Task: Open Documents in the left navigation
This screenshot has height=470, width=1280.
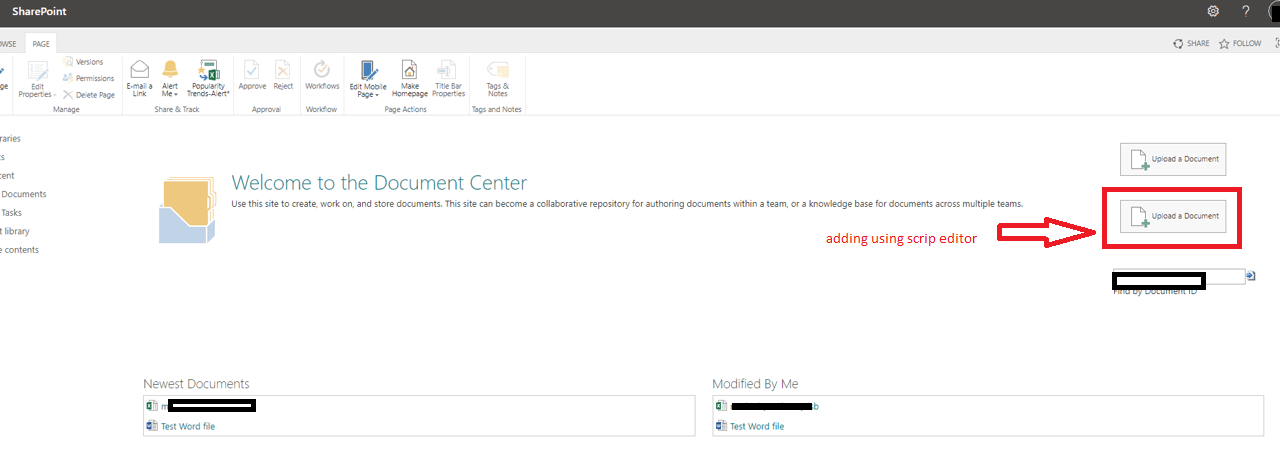Action: (23, 194)
